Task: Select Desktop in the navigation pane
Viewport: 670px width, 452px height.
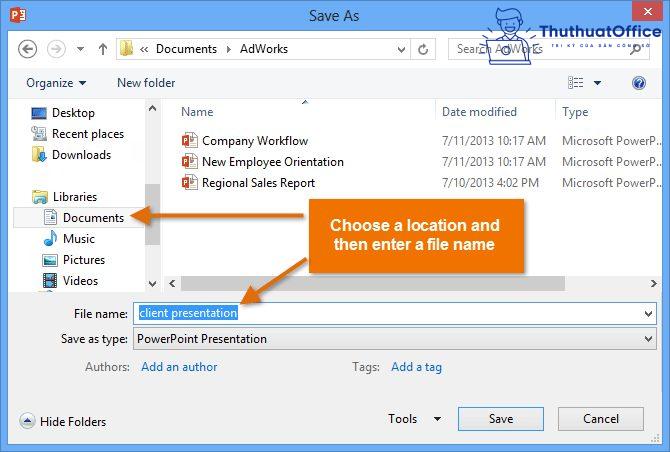Action: click(73, 113)
